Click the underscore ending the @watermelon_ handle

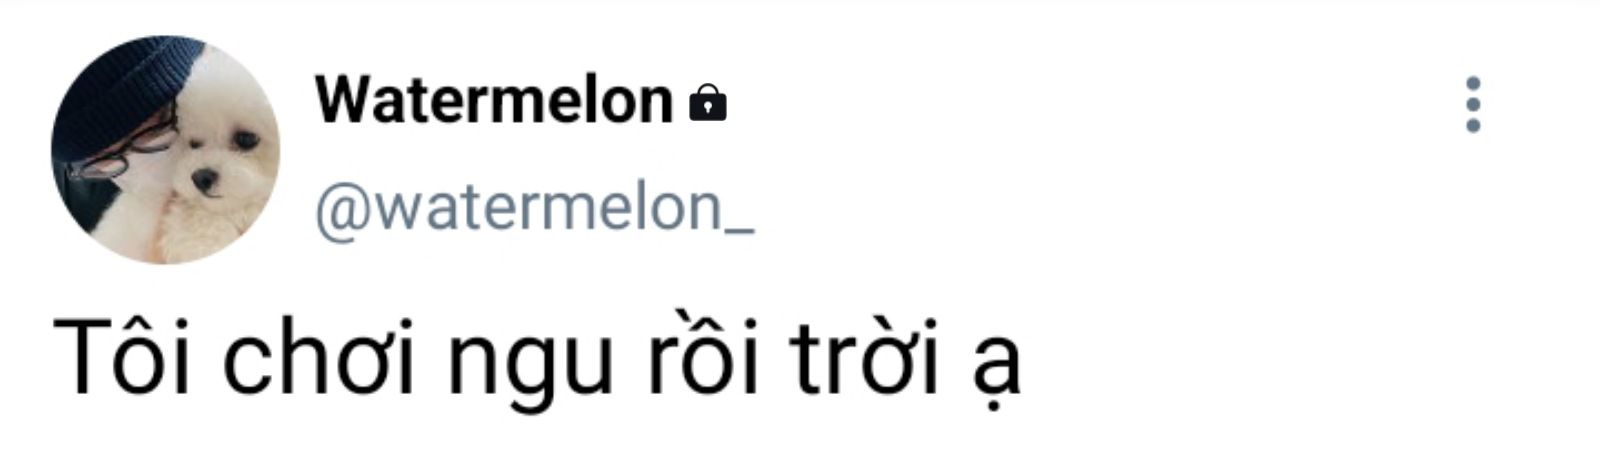point(738,232)
